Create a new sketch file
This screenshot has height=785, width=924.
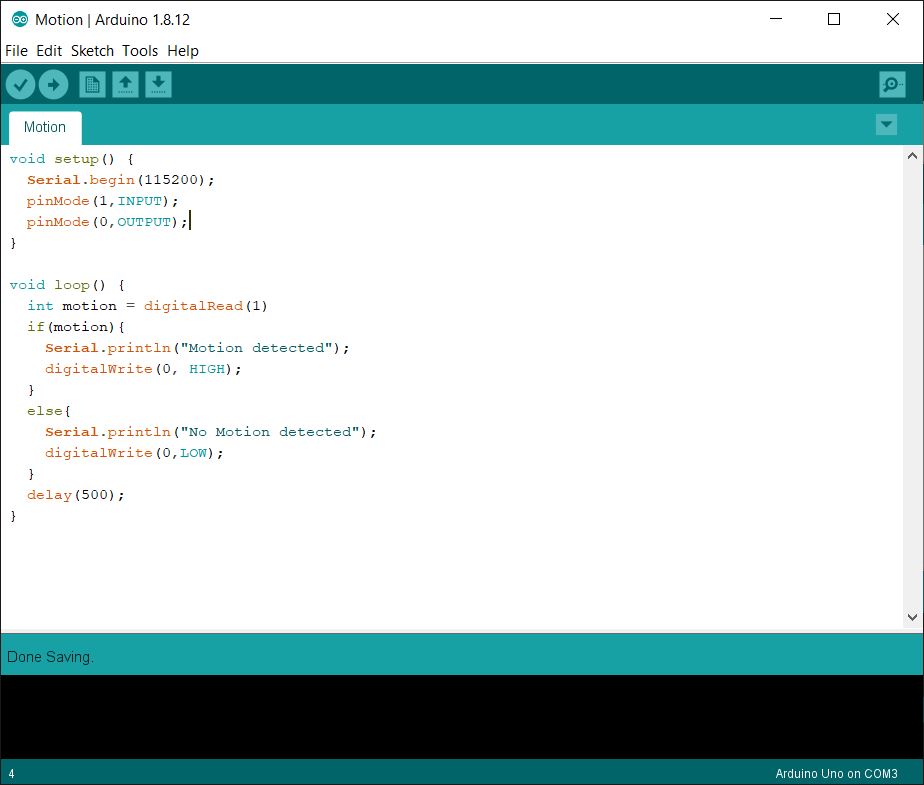pyautogui.click(x=93, y=85)
